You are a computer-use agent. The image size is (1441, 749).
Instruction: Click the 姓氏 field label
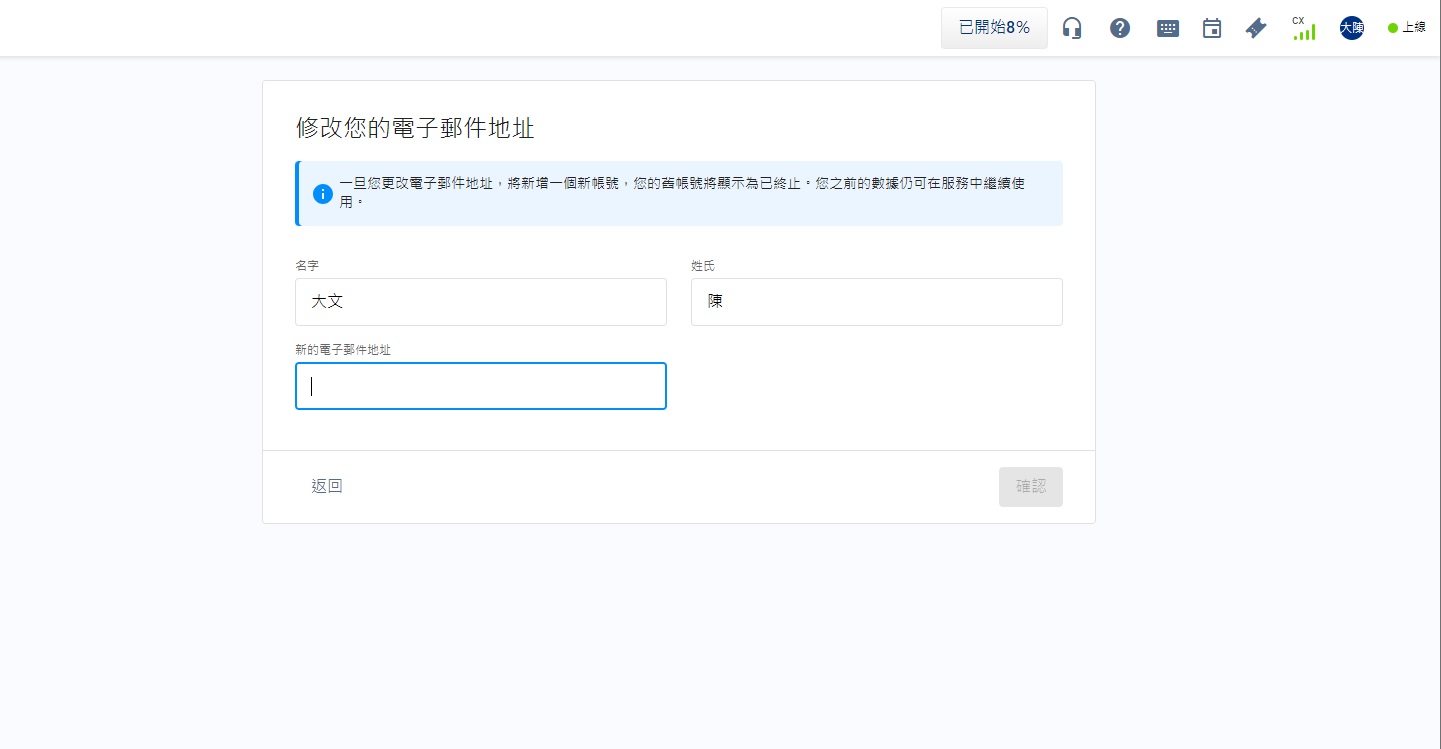click(x=703, y=266)
